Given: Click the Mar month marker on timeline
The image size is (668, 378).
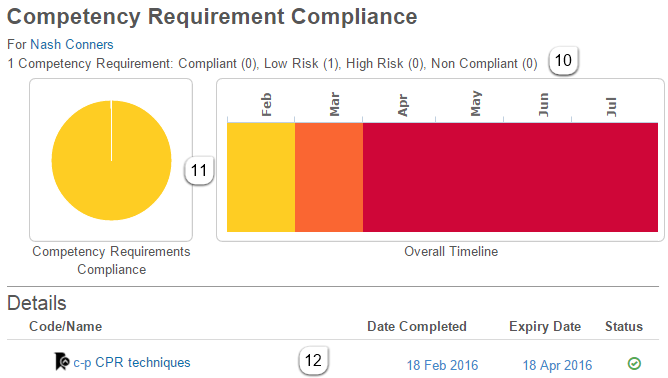Looking at the screenshot, I should [334, 104].
